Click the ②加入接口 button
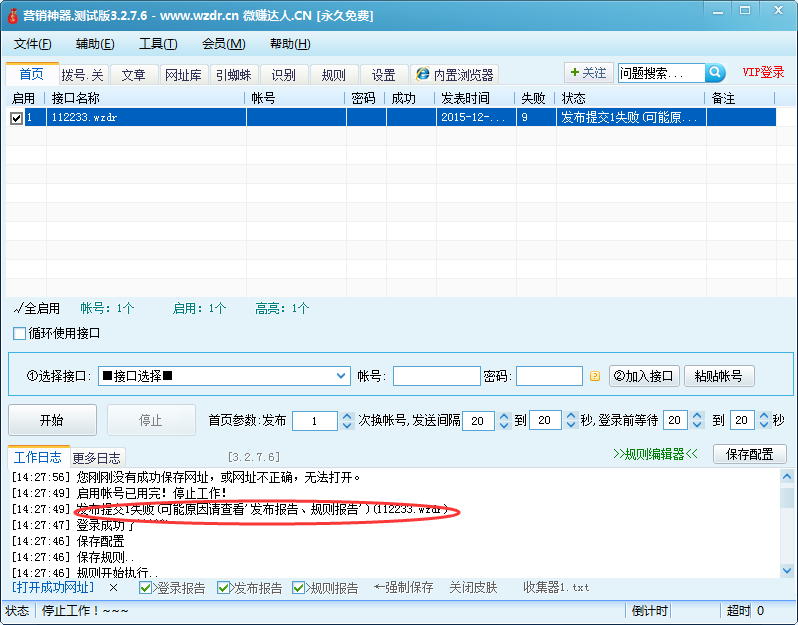Viewport: 798px width, 625px height. 644,376
